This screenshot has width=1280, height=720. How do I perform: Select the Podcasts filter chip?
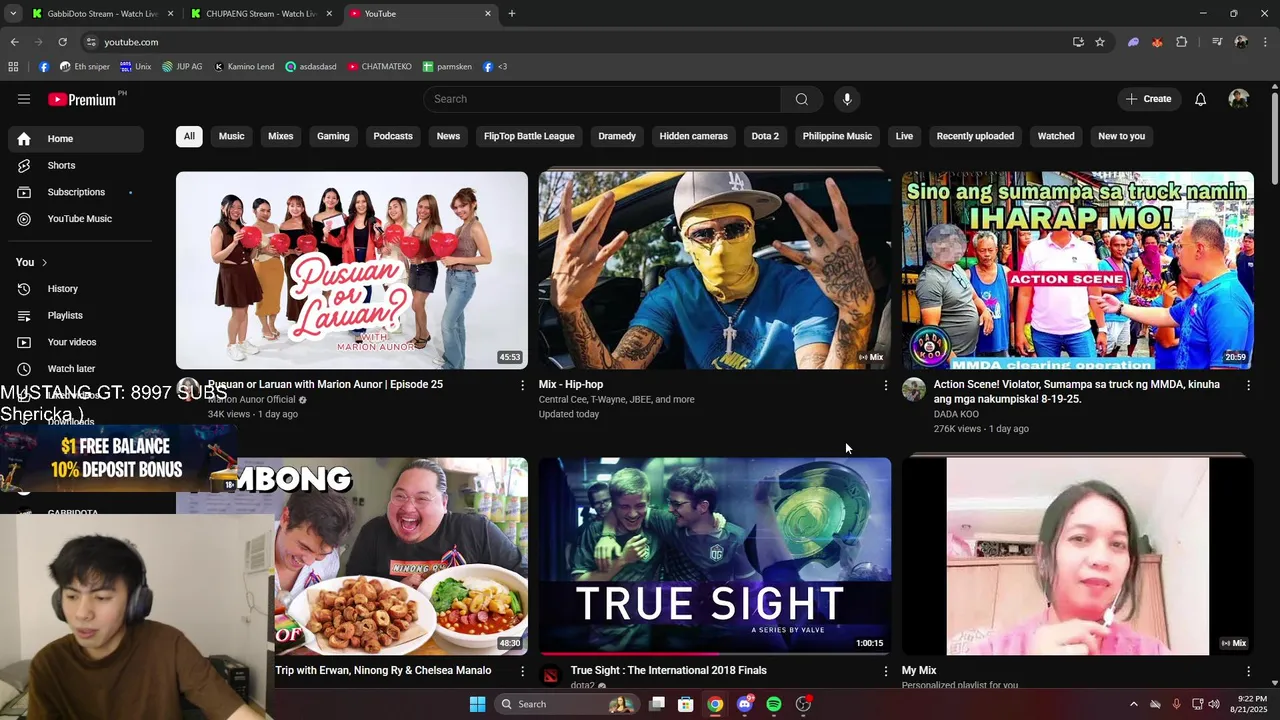(x=393, y=136)
